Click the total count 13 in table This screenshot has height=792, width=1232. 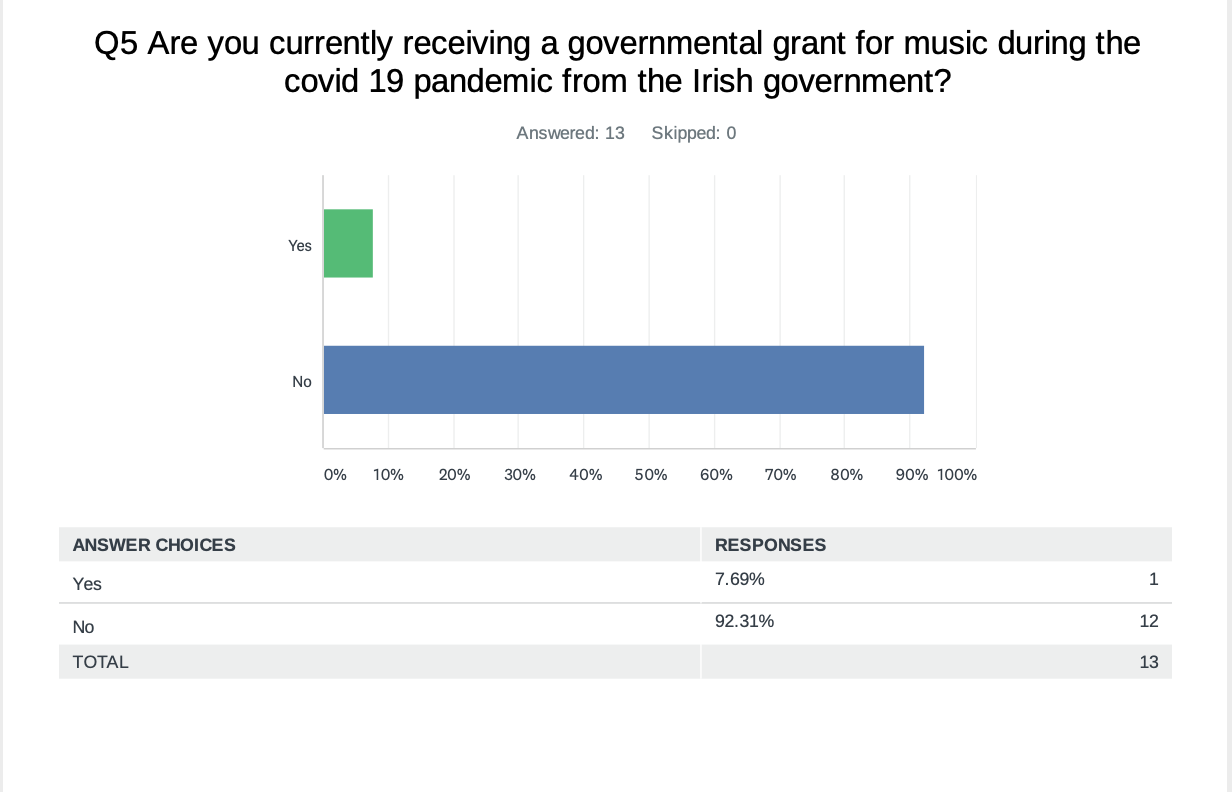[x=1148, y=662]
